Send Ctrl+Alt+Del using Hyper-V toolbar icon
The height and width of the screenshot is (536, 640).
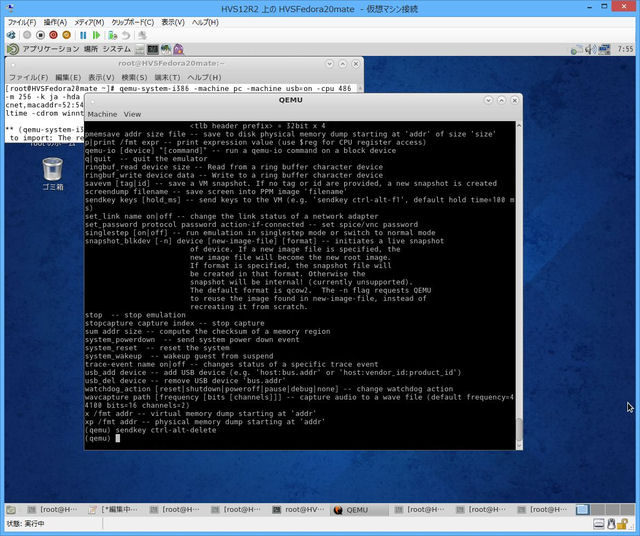tap(11, 35)
